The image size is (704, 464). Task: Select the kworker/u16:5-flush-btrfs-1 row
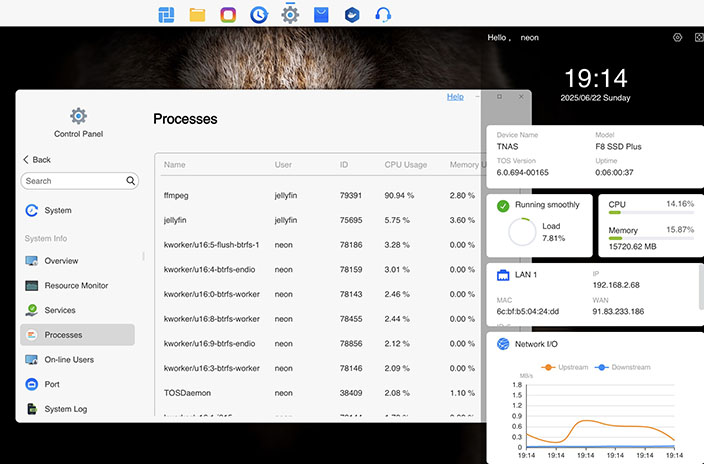321,245
